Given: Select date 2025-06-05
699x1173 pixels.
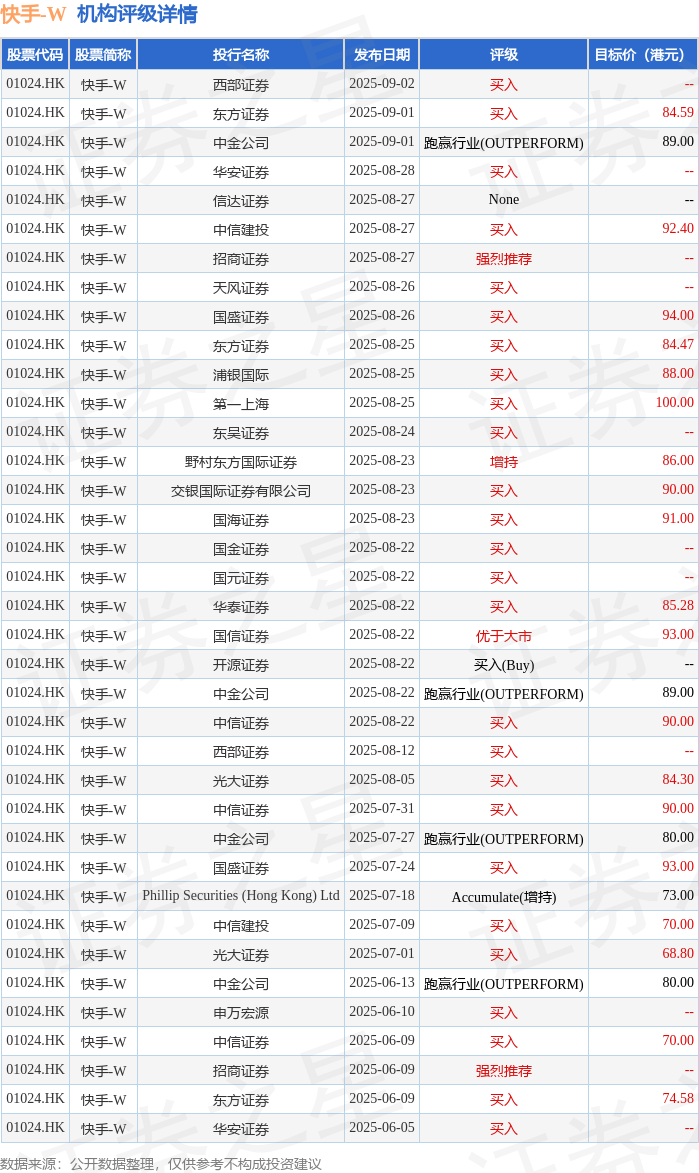Looking at the screenshot, I should 382,1127.
